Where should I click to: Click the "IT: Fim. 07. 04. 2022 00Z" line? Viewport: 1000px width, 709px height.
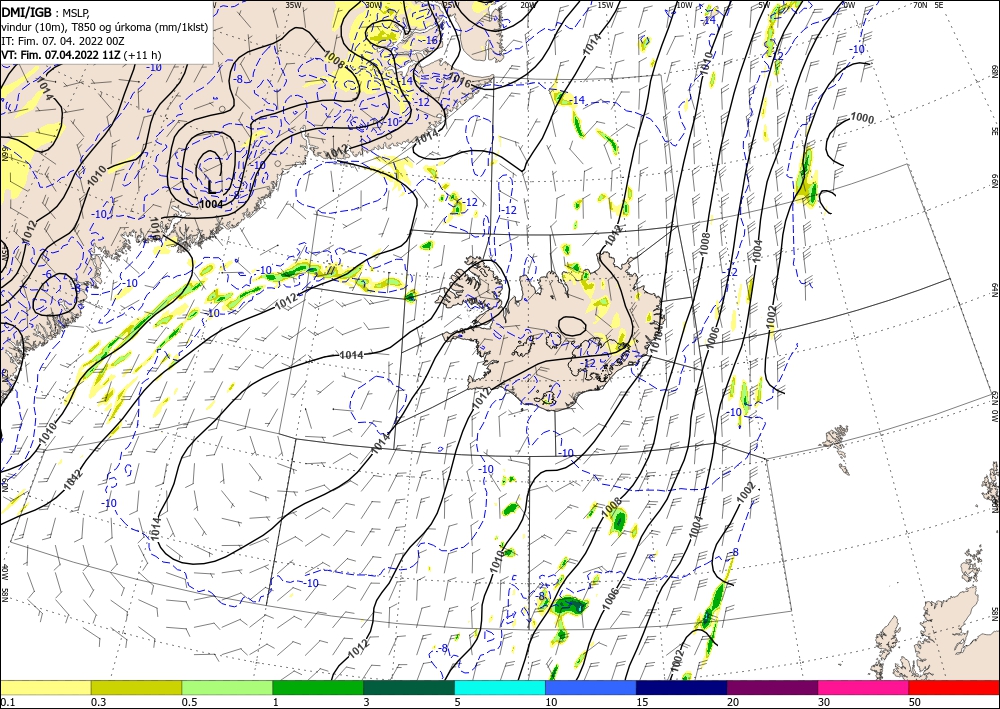63,41
